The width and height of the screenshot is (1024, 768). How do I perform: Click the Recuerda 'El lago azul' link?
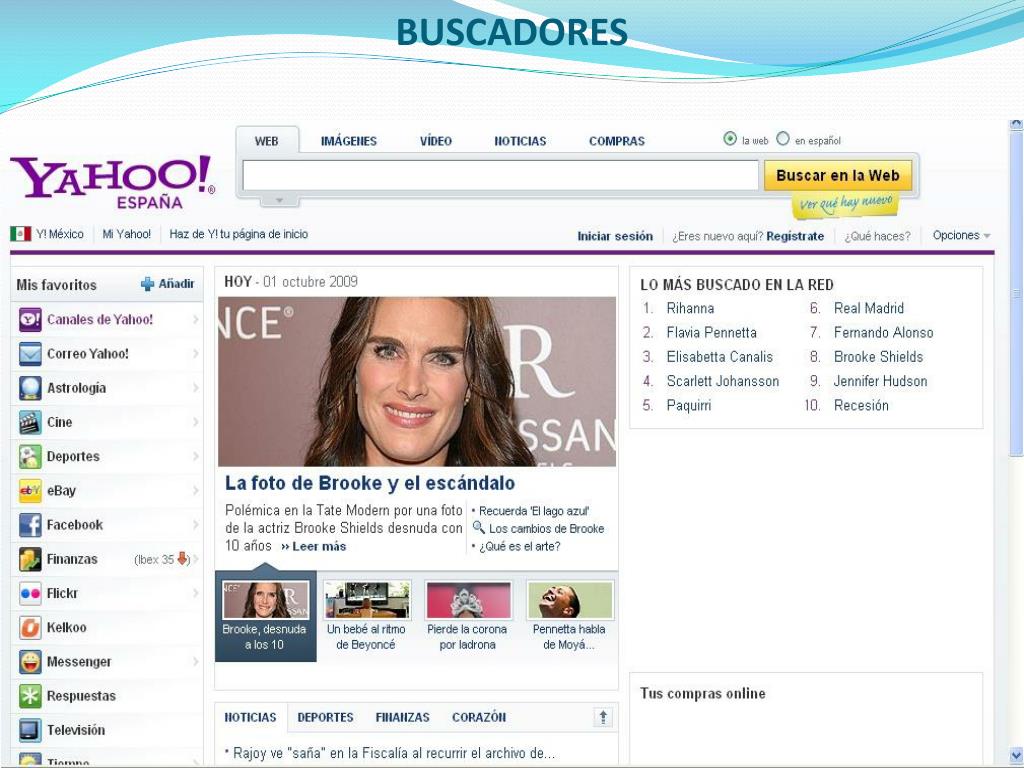pos(534,511)
